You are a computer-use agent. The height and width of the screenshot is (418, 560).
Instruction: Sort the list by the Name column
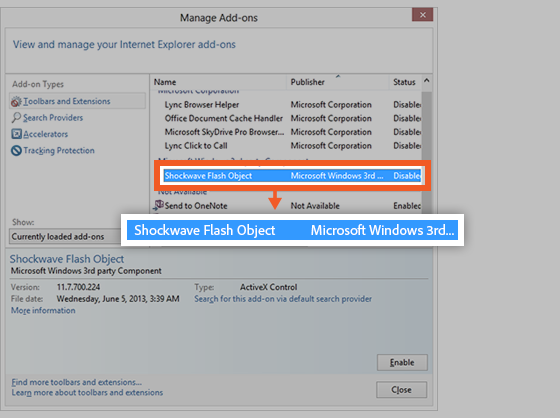[219, 82]
